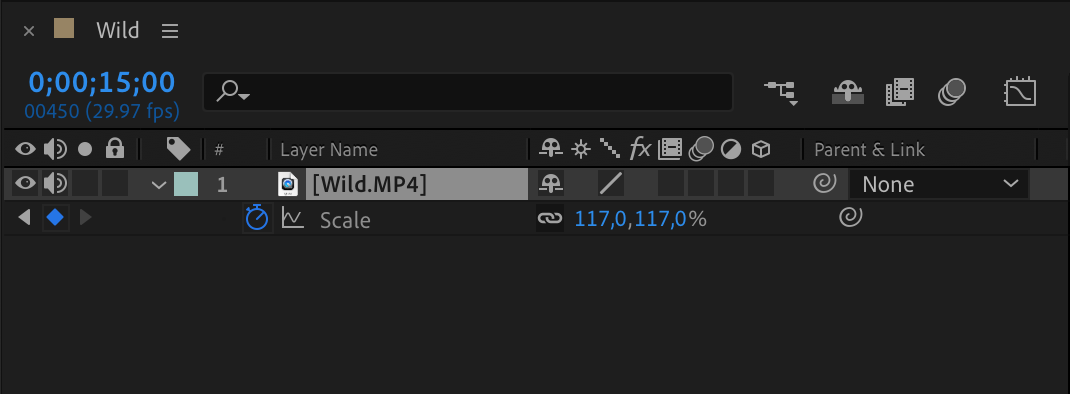
Task: Mute audio of the Wild.MP4 layer
Action: tap(55, 183)
